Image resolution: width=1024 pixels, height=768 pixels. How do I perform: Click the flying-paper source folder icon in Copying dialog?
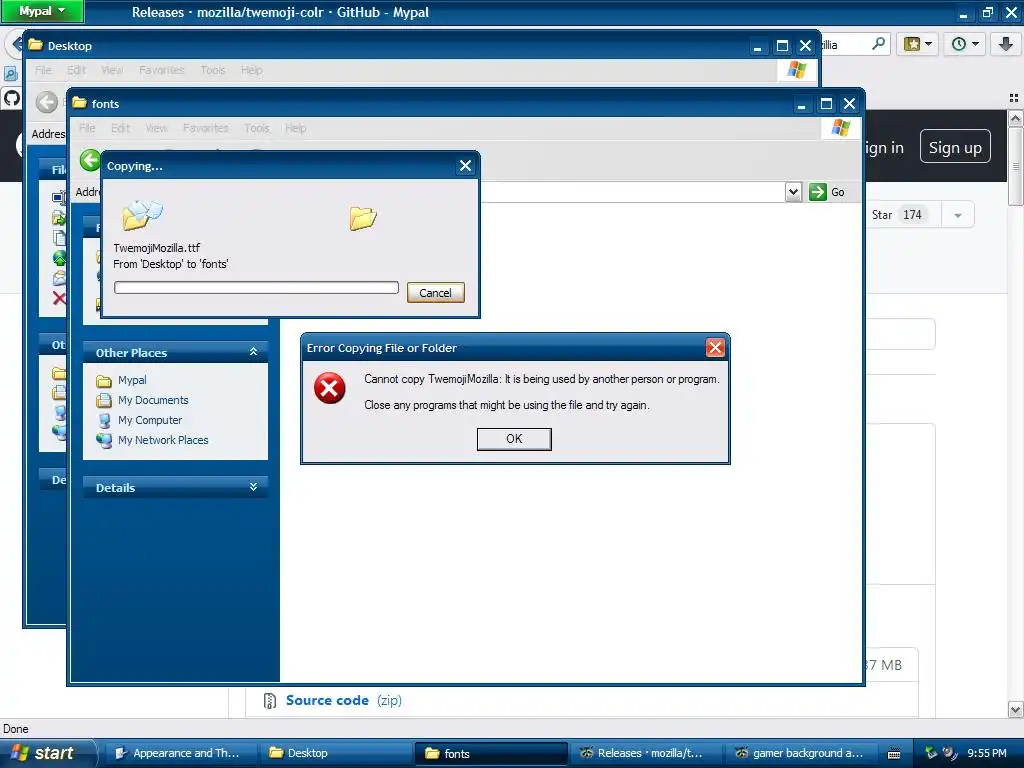(x=142, y=215)
